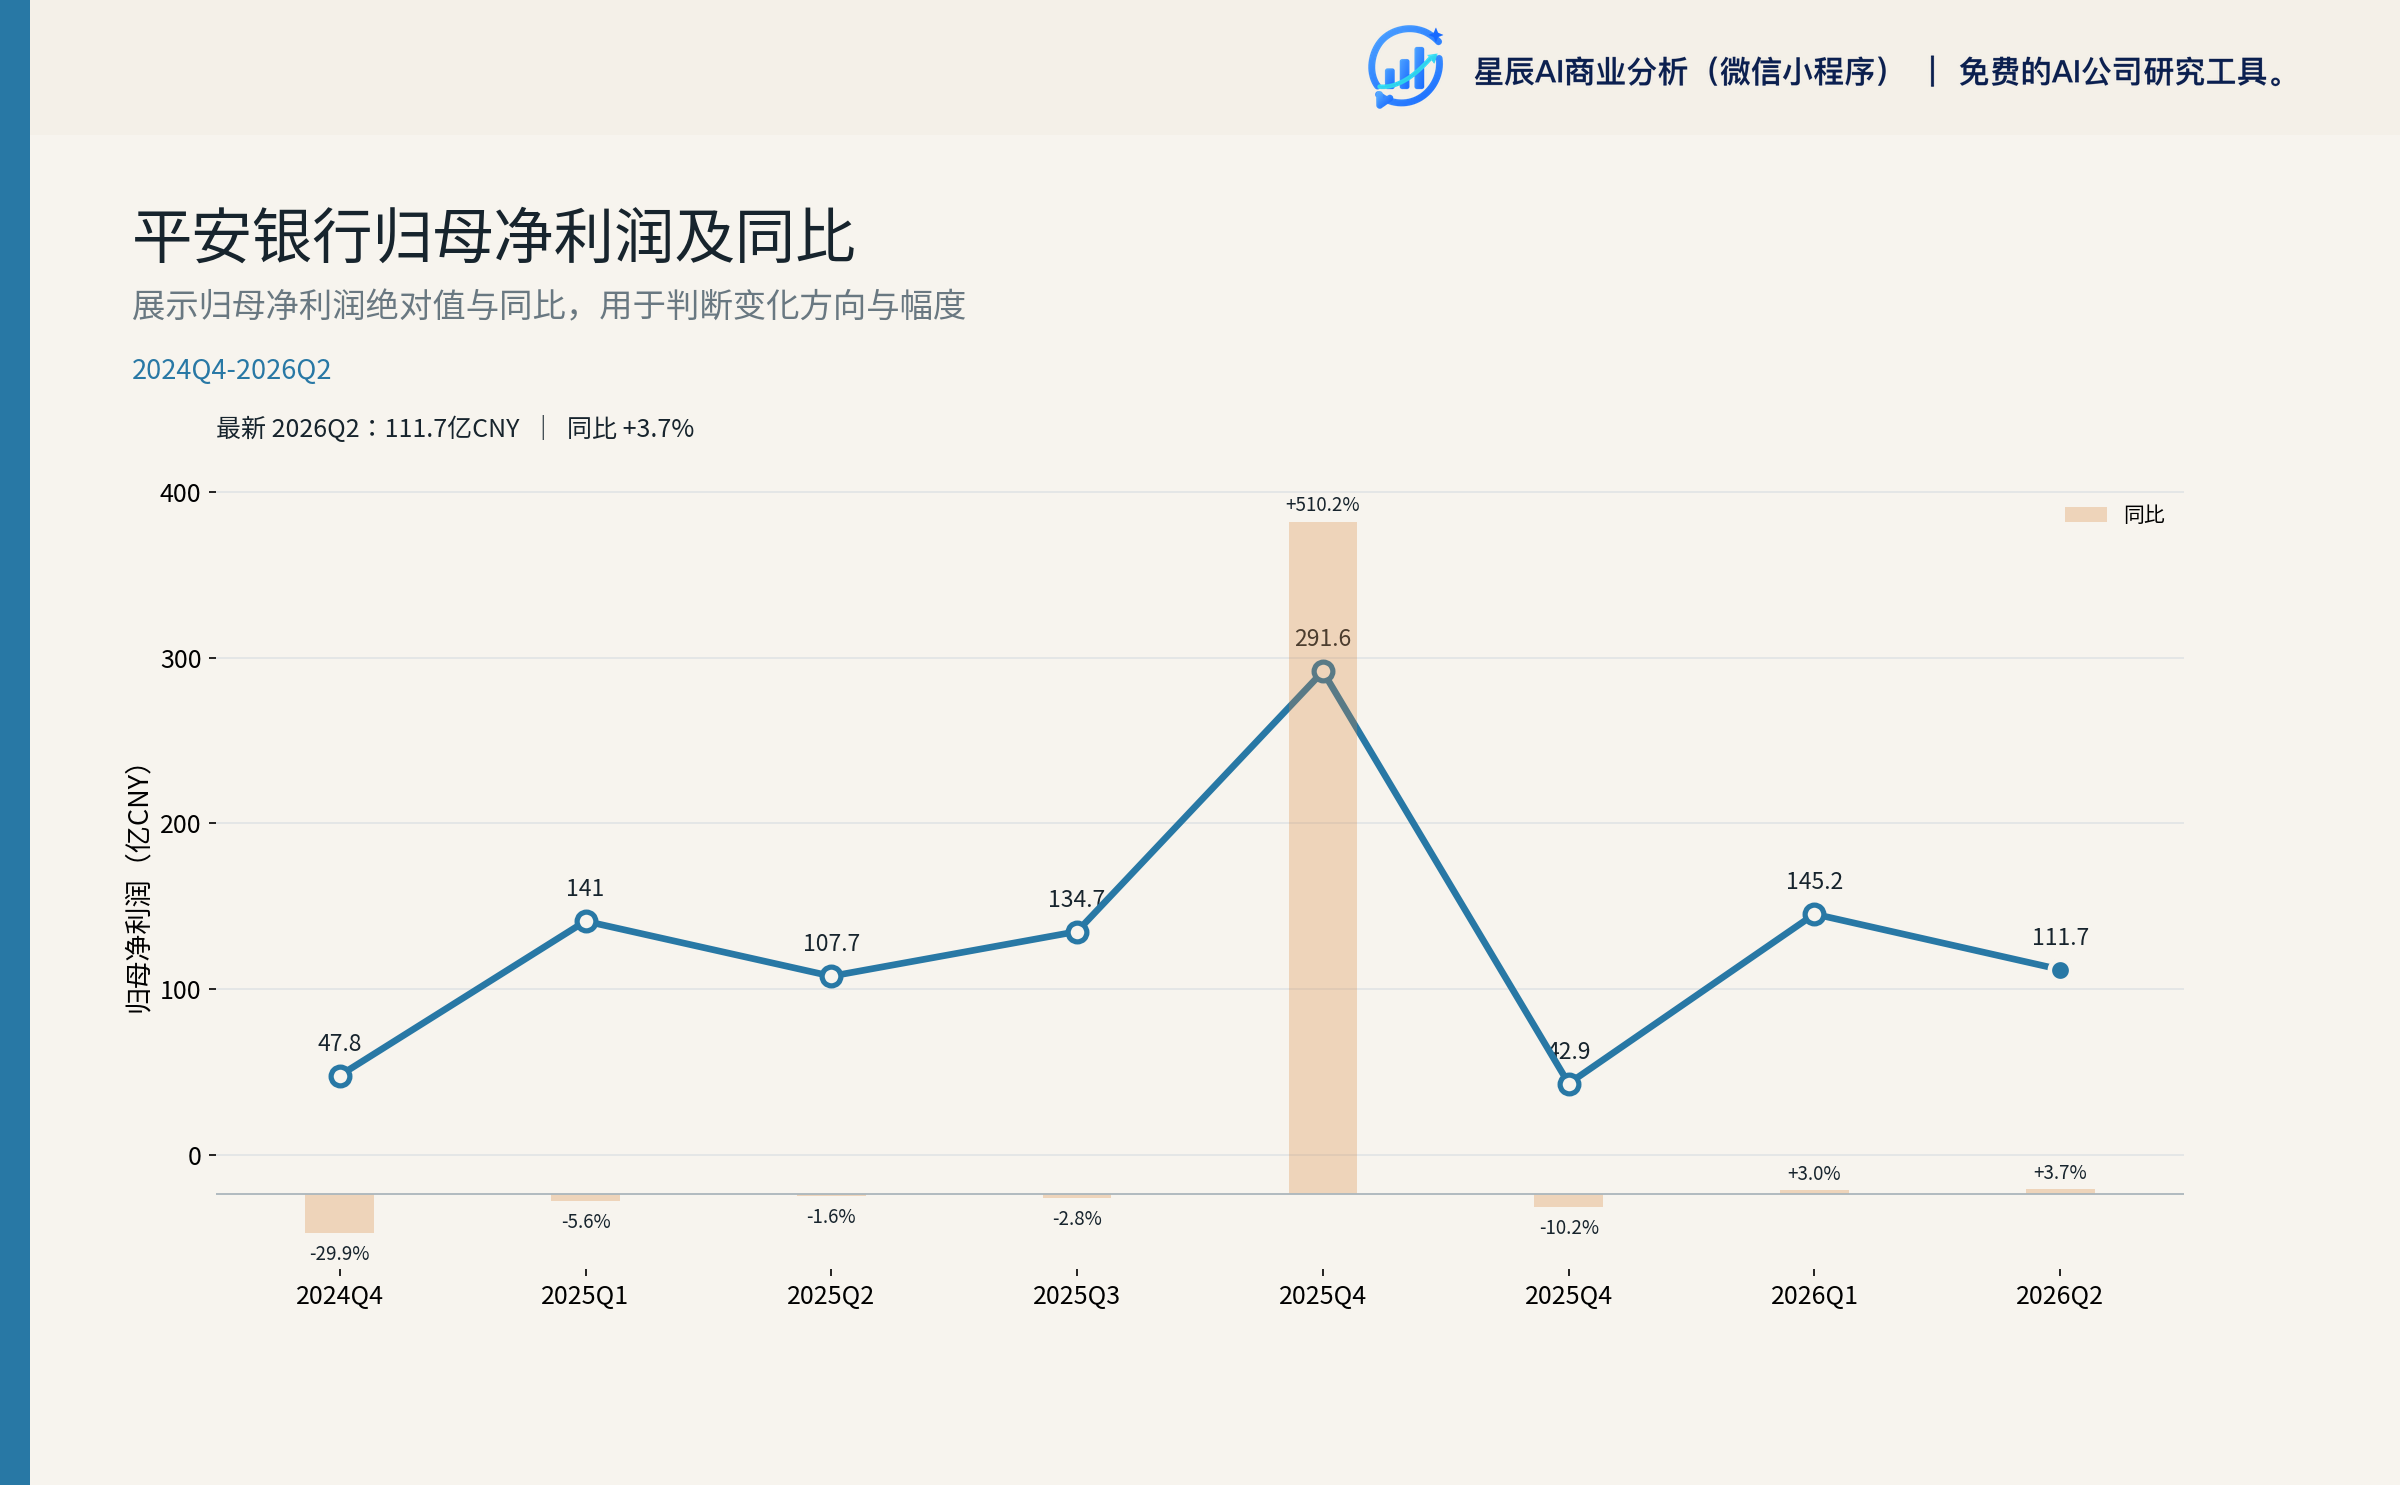
Task: Click the -5.6% bar label
Action: pos(586,1221)
